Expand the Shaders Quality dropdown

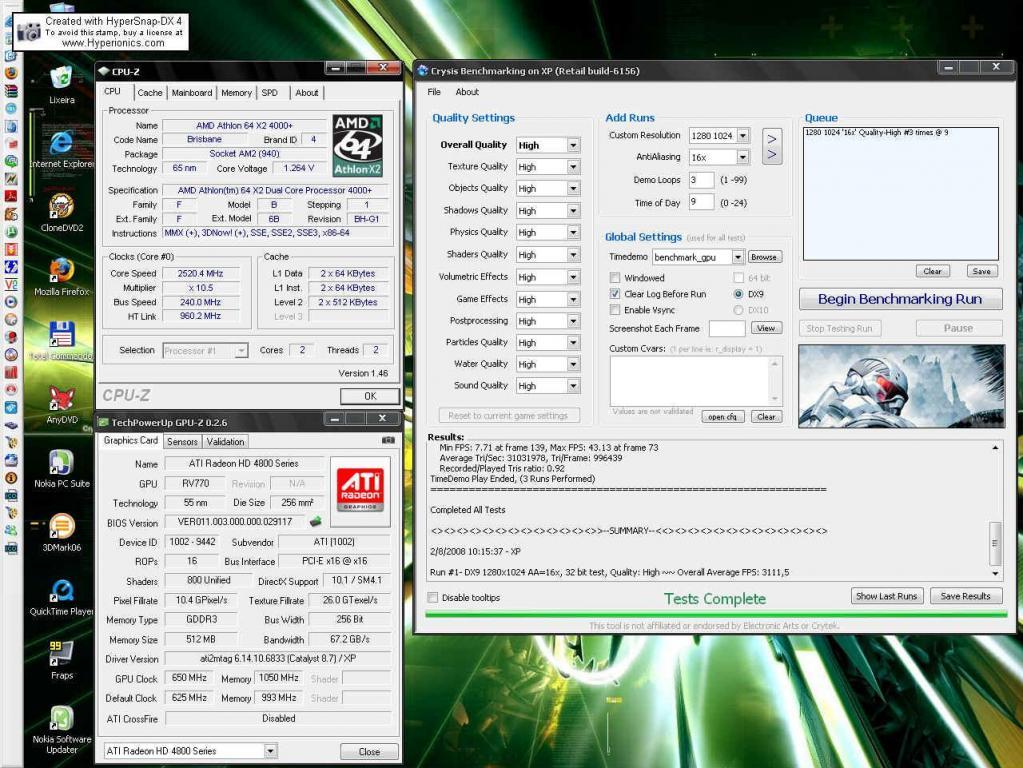573,255
